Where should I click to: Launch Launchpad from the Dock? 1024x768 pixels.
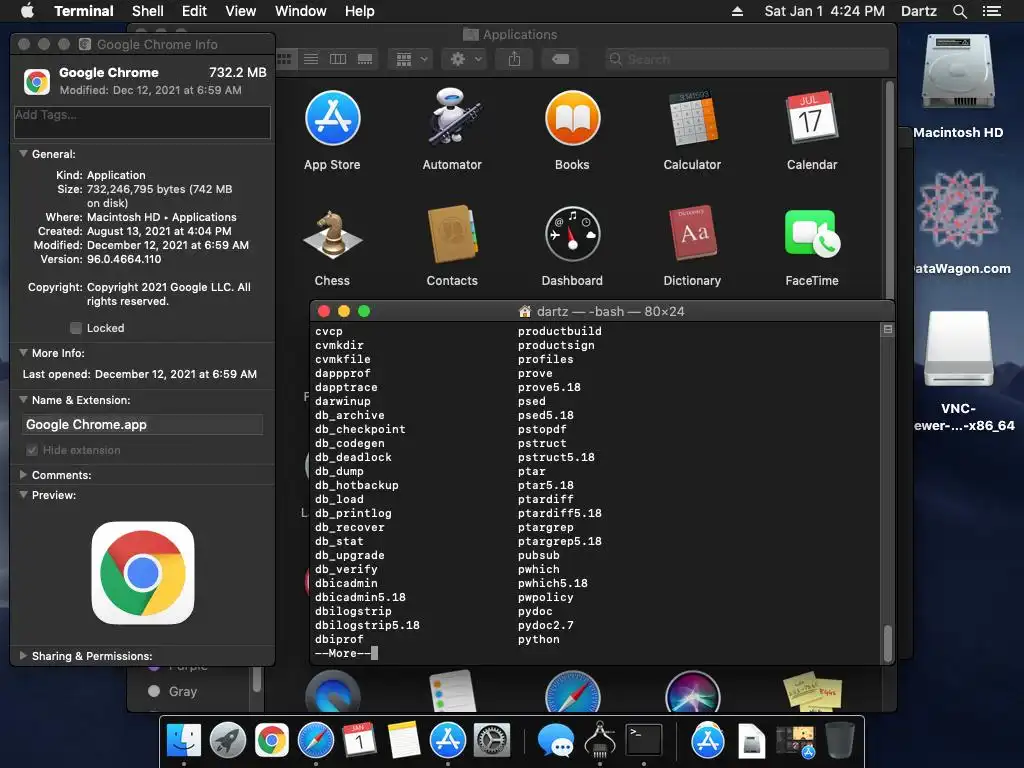[227, 741]
